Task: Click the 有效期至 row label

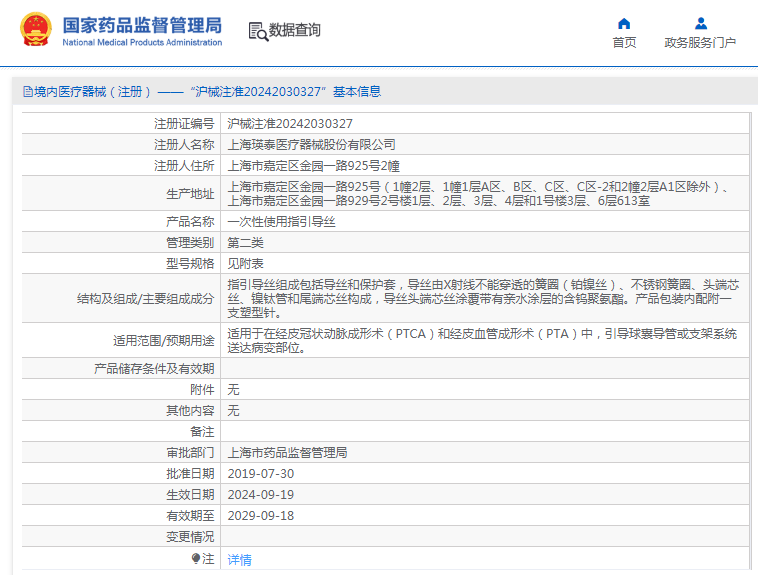Action: [190, 516]
